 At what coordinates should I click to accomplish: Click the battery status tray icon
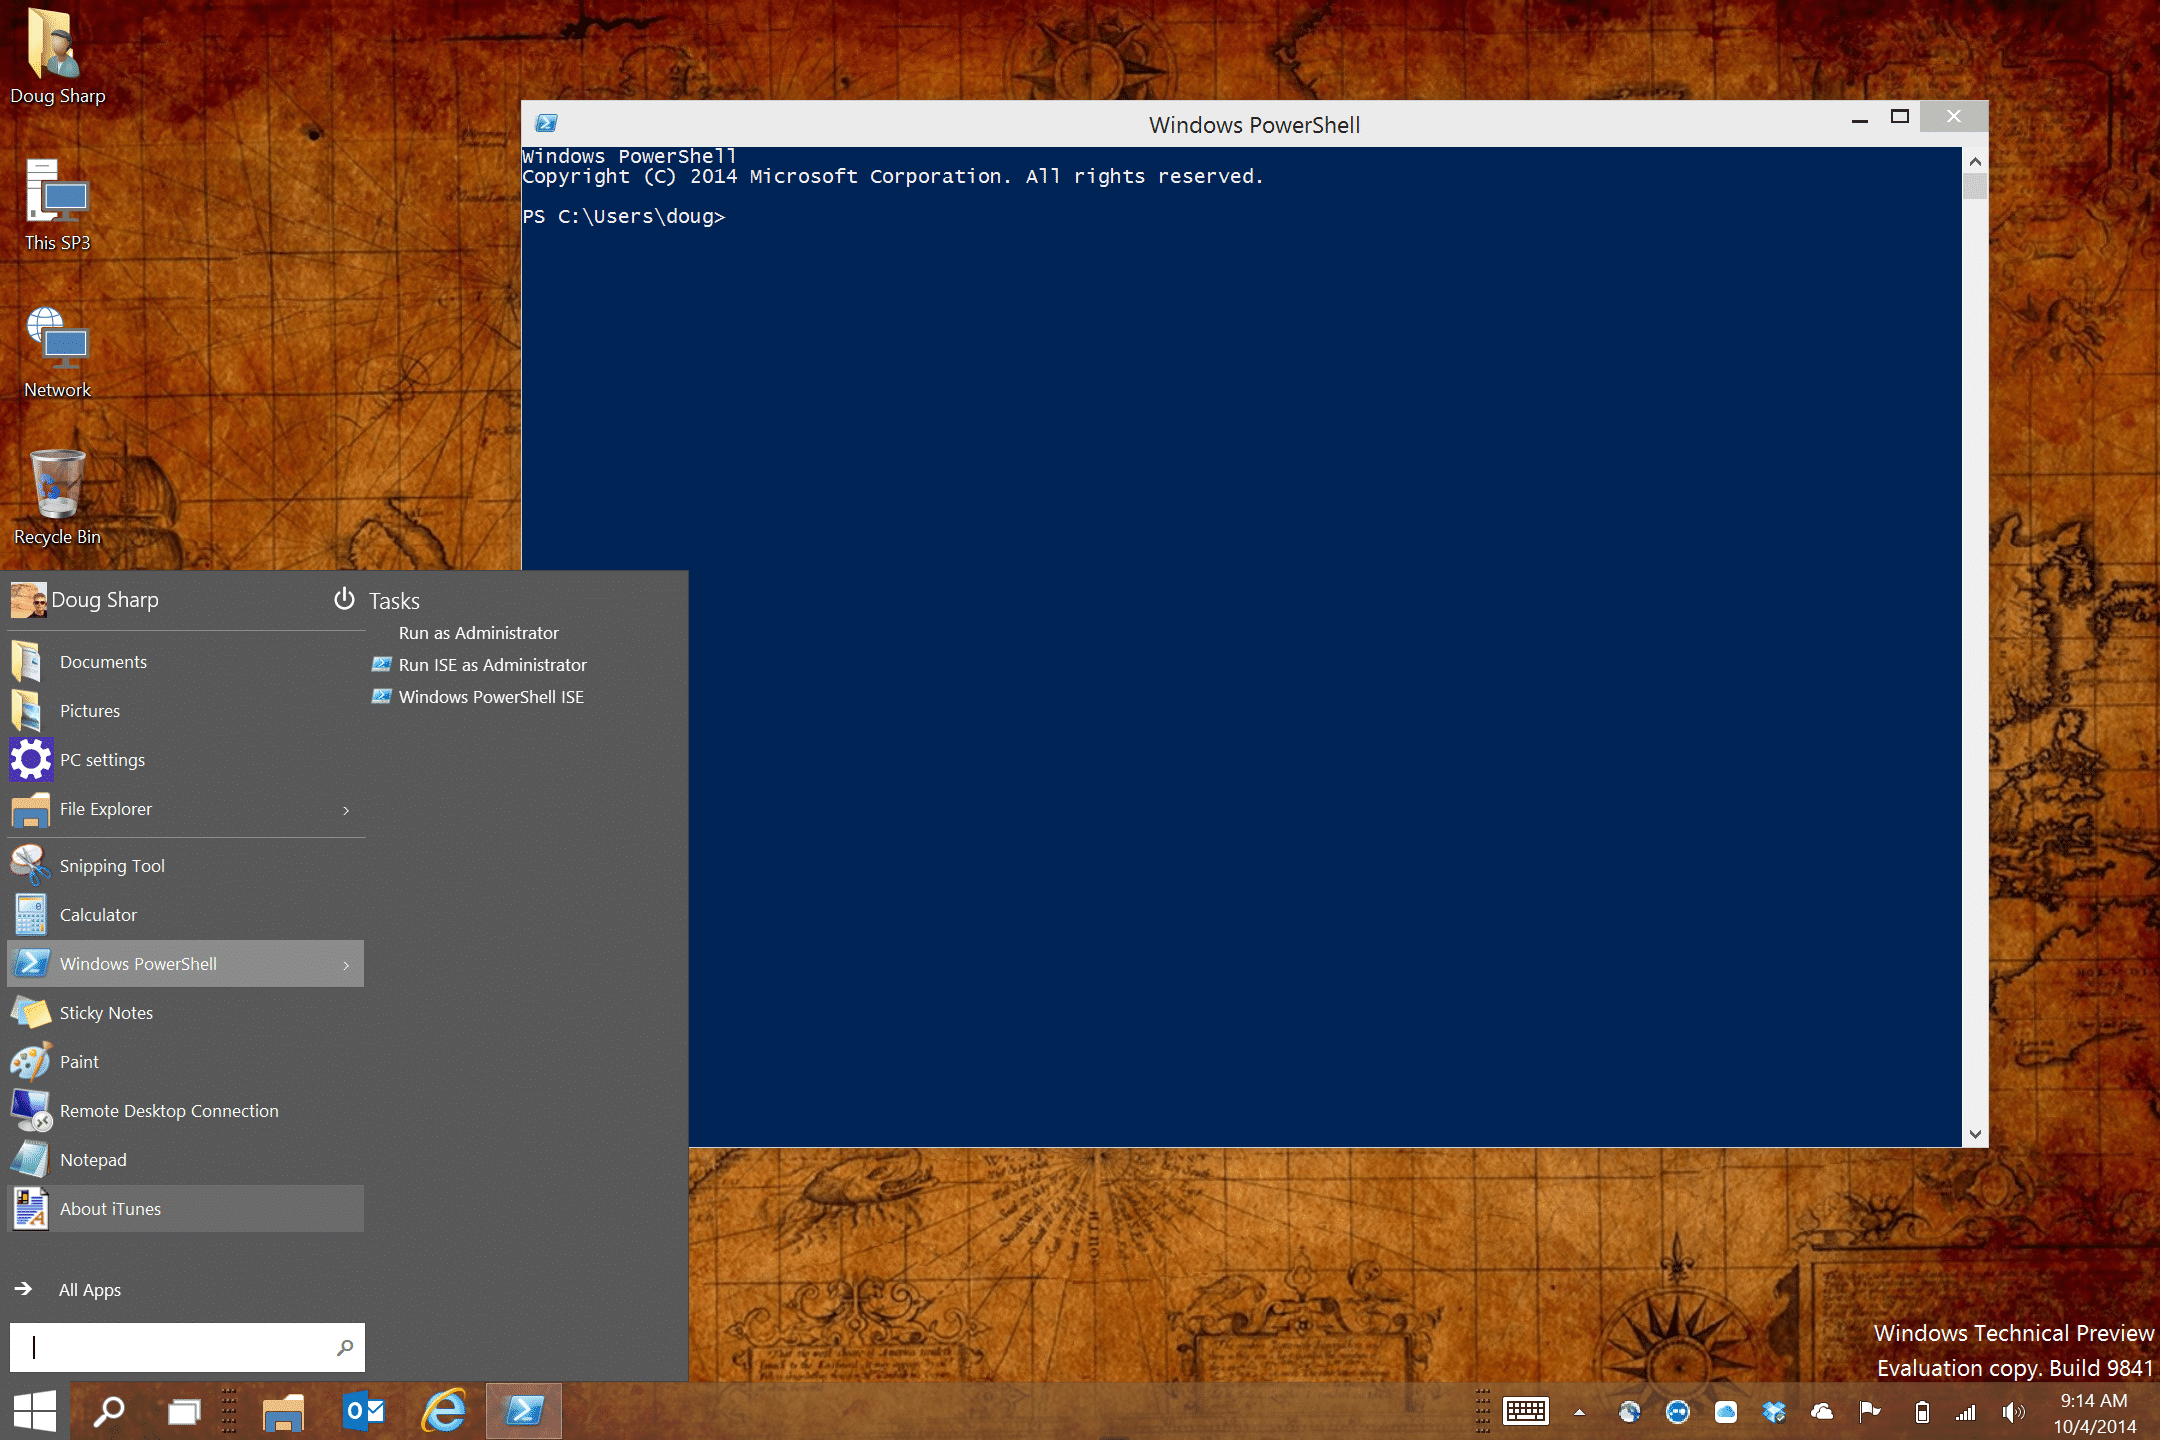pos(1922,1412)
